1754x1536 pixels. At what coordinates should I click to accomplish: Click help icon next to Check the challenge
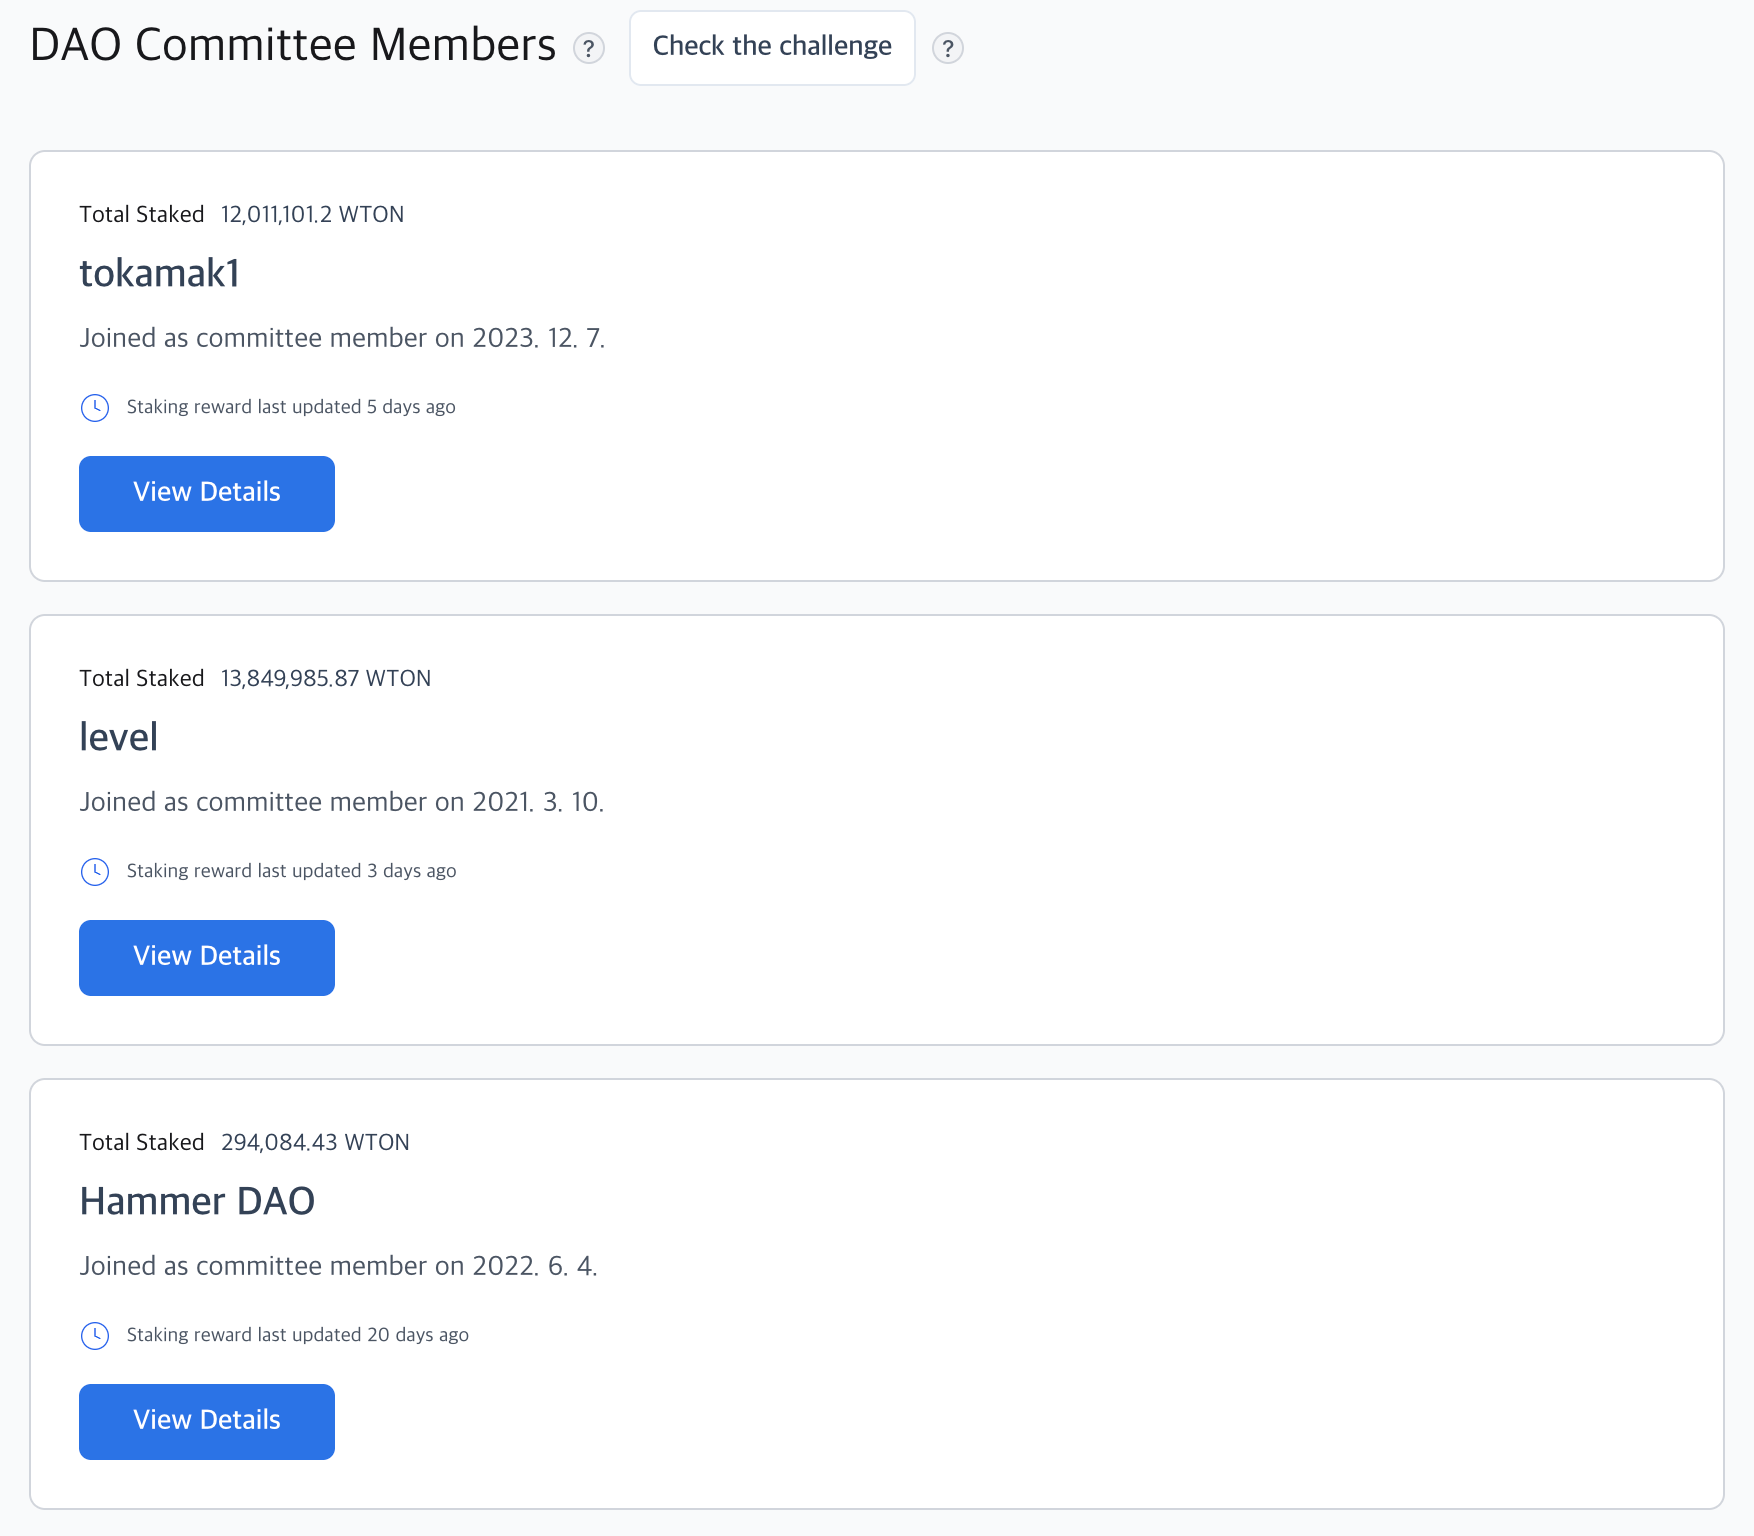pos(947,48)
